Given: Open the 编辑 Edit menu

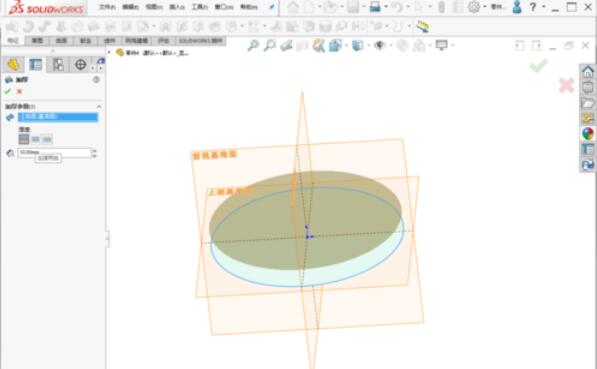Looking at the screenshot, I should (x=131, y=7).
